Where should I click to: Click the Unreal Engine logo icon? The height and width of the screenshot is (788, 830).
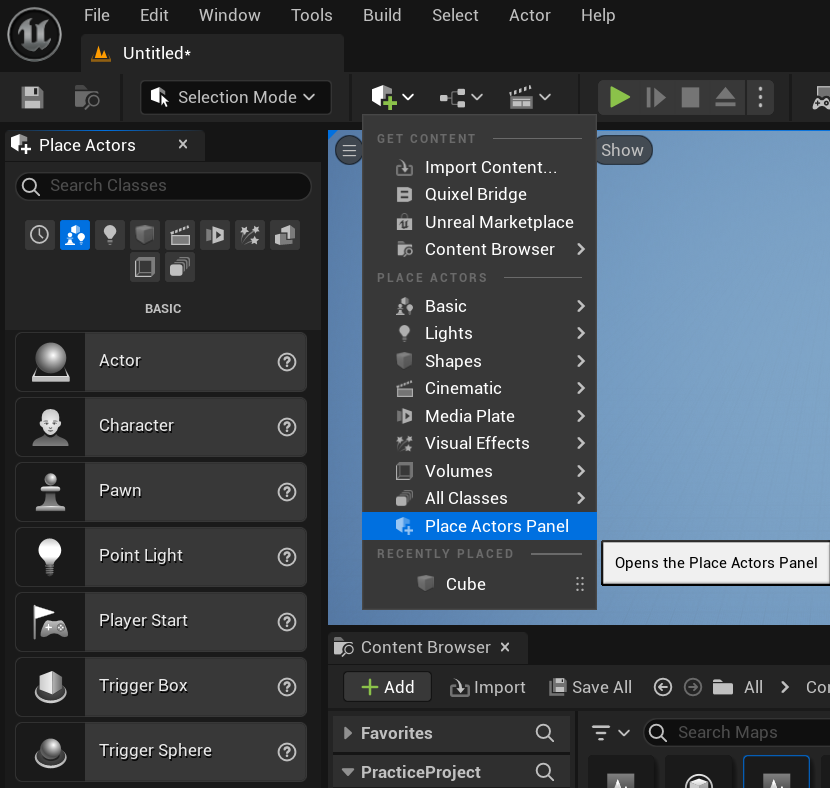point(34,35)
